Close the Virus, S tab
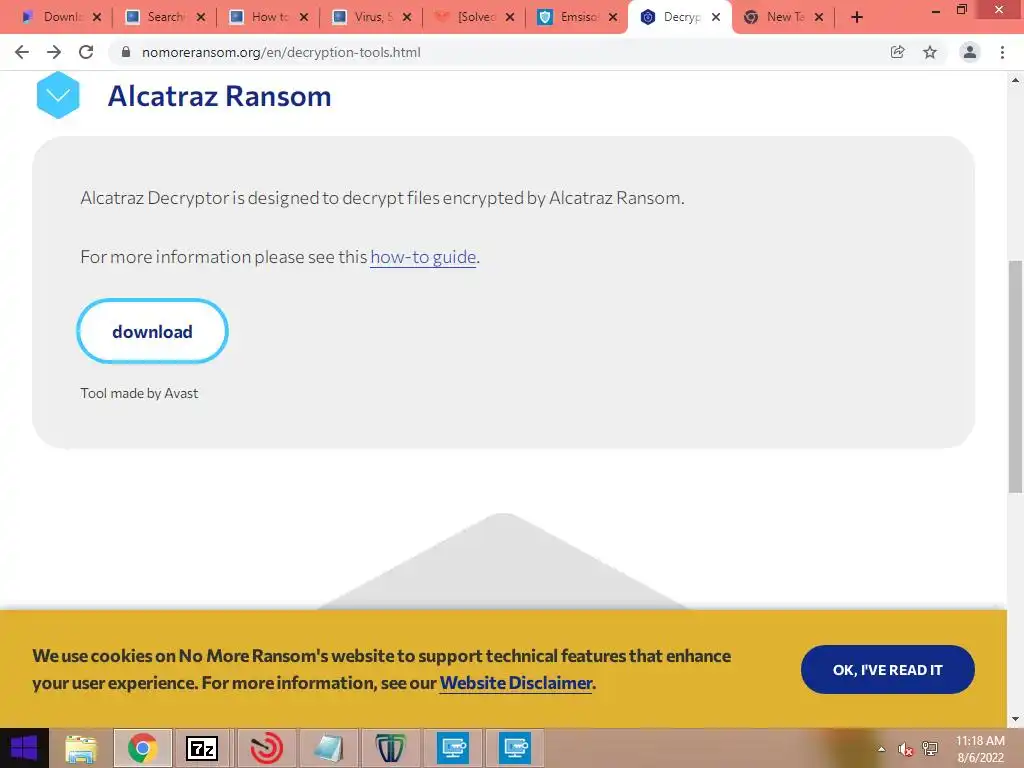Image resolution: width=1024 pixels, height=768 pixels. click(x=407, y=17)
